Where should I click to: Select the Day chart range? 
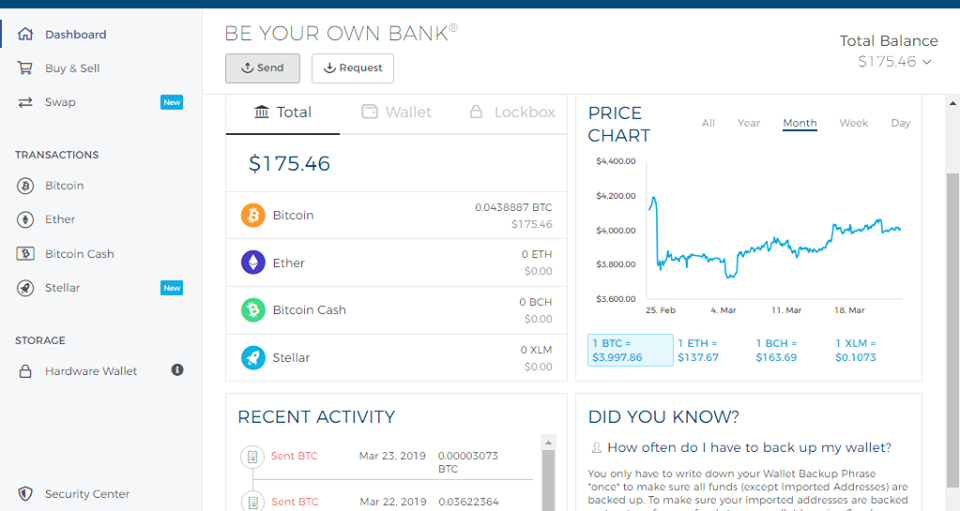coord(901,123)
